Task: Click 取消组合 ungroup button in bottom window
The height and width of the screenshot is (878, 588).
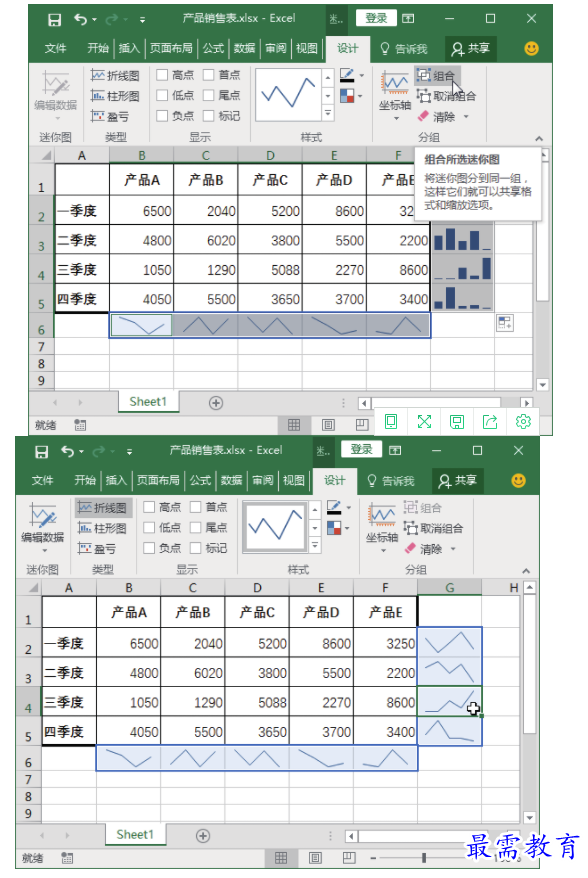Action: coord(433,529)
